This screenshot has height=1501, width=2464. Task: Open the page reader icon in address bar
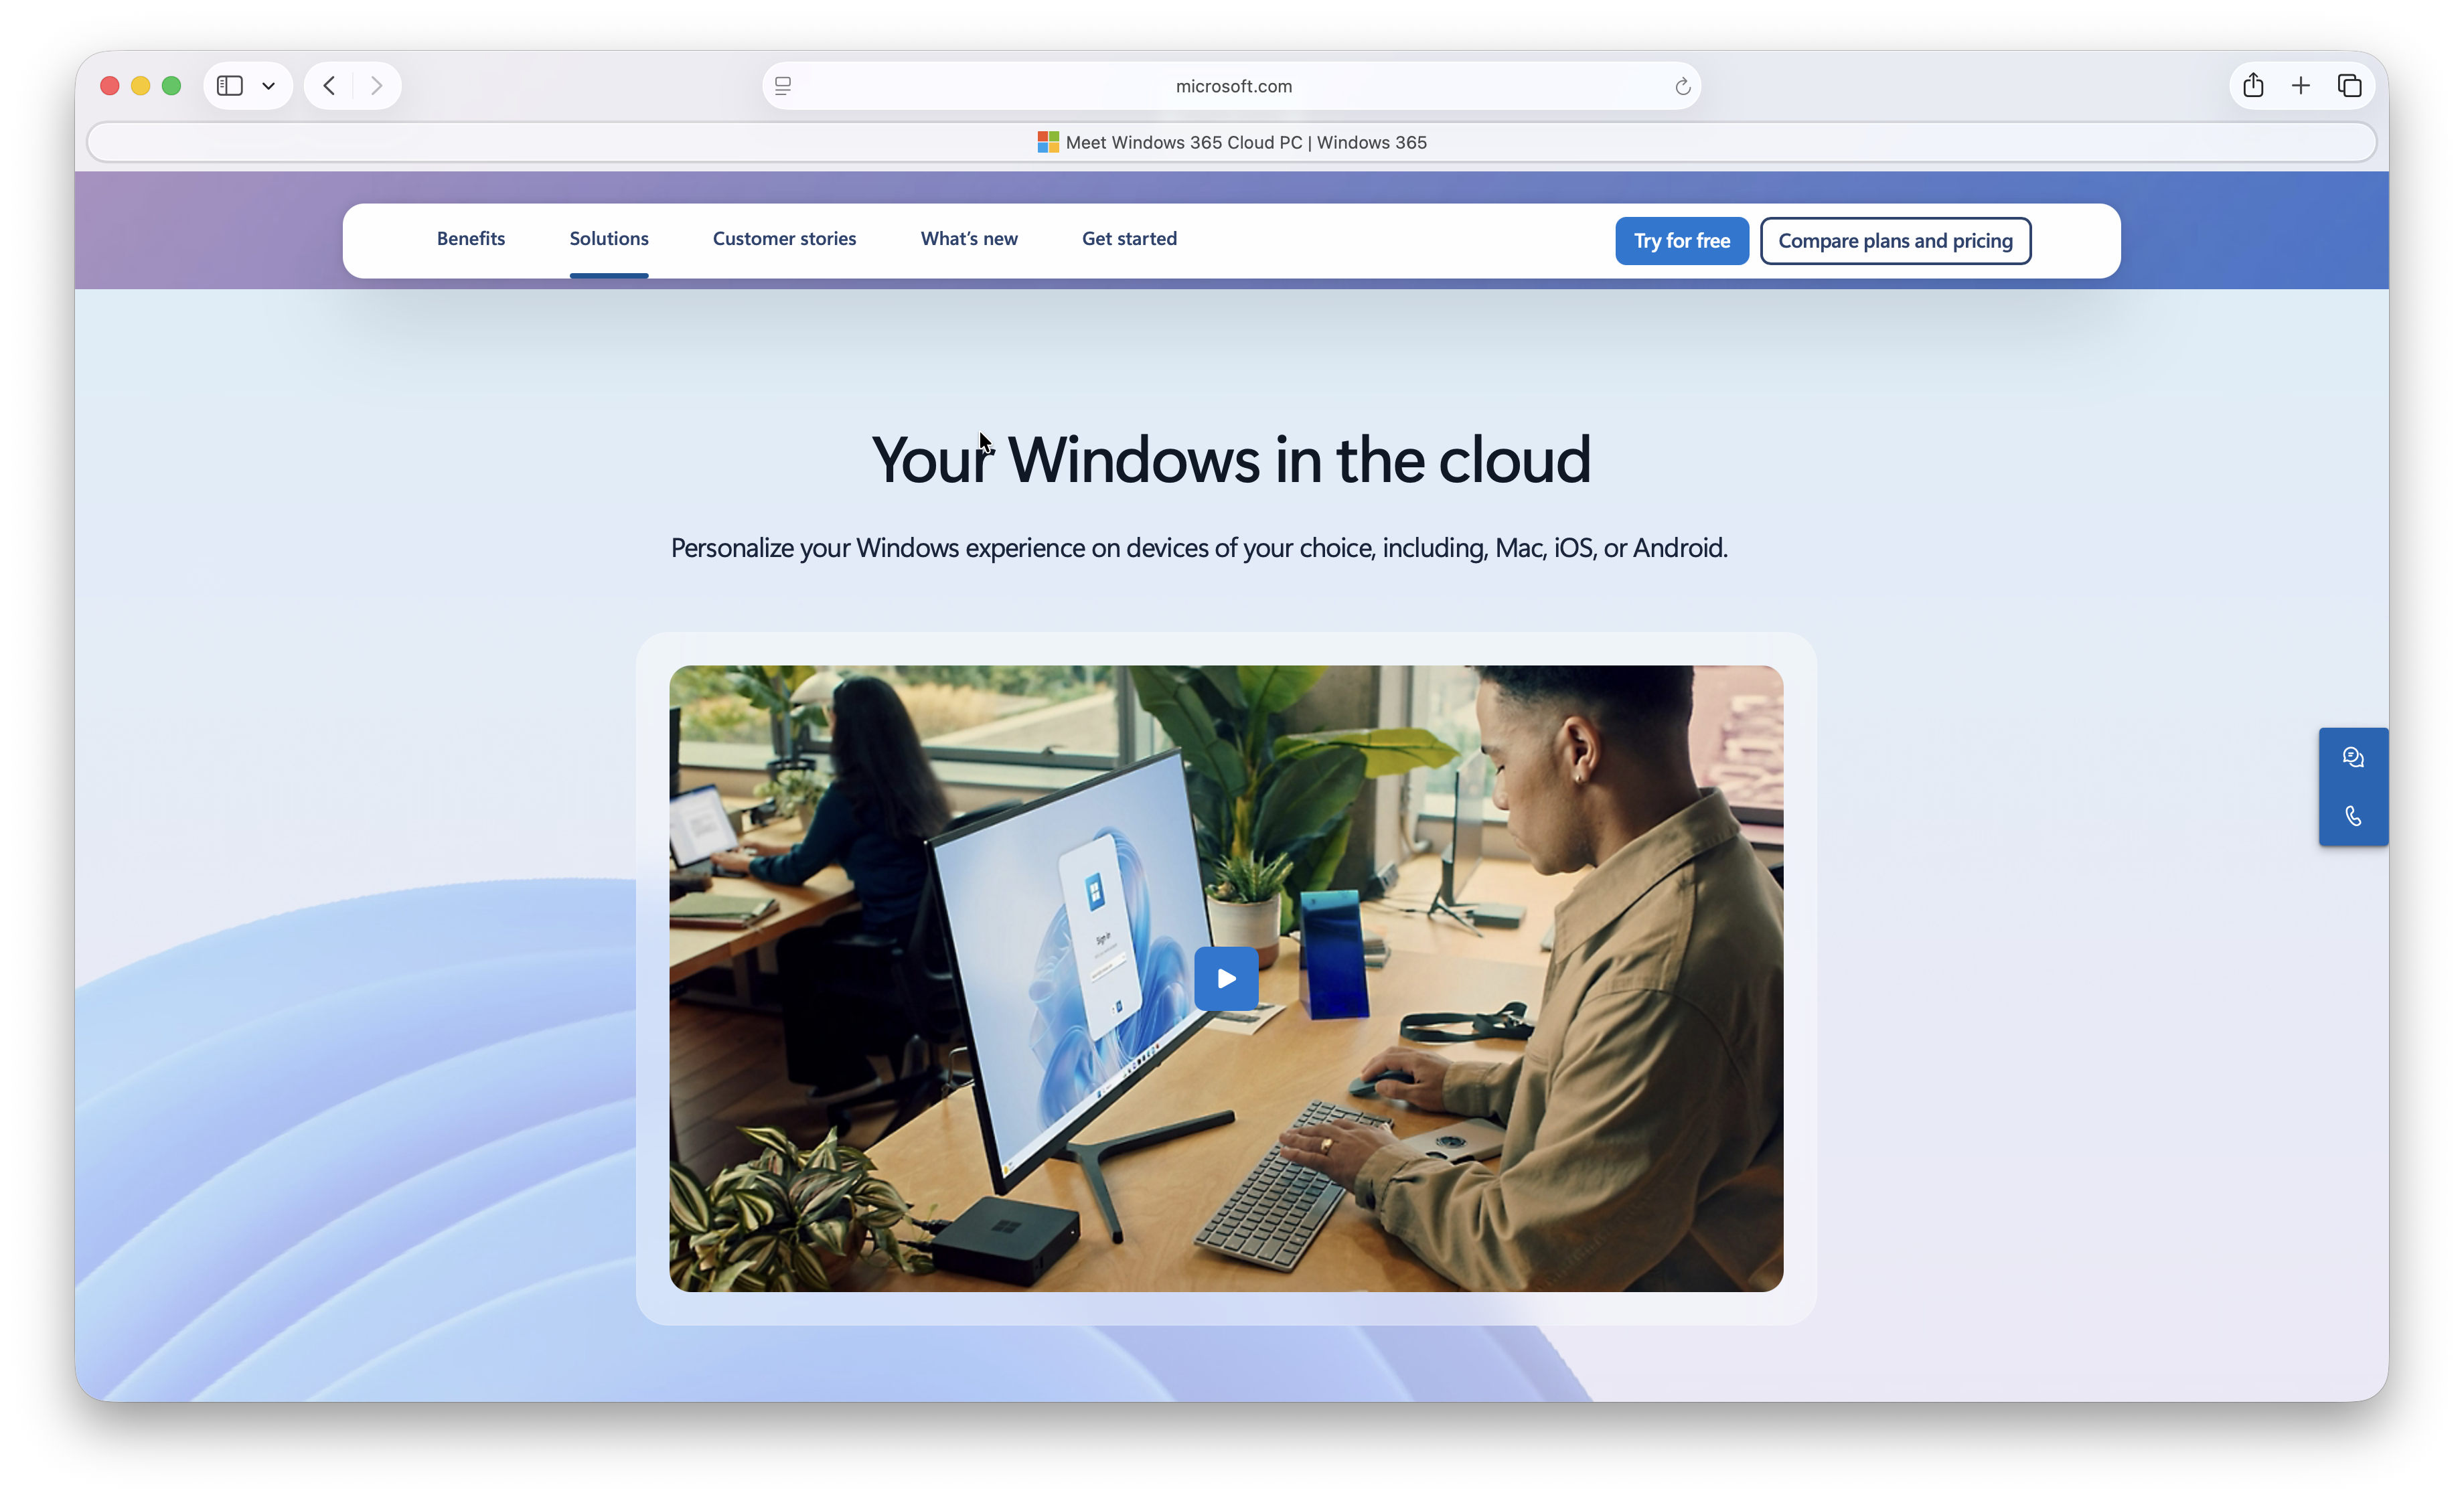(x=783, y=86)
